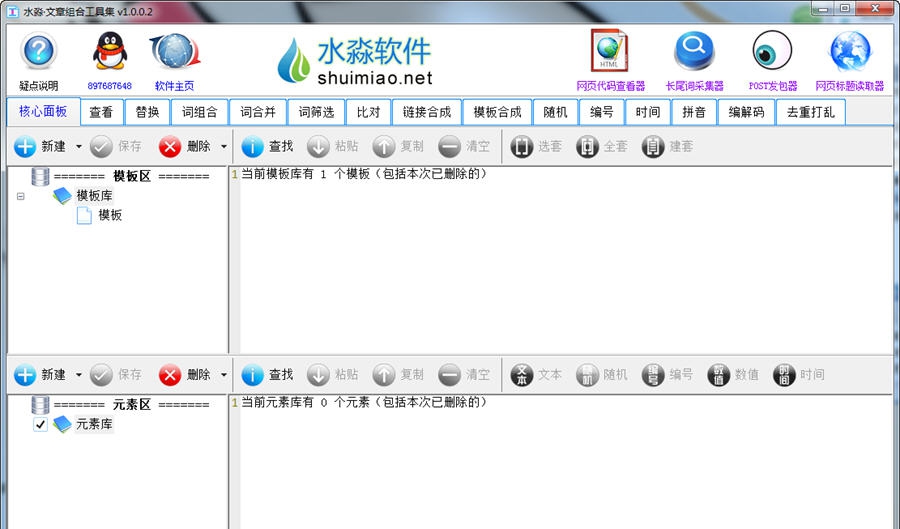The height and width of the screenshot is (529, 900).
Task: Insert 数值 element type
Action: (732, 375)
